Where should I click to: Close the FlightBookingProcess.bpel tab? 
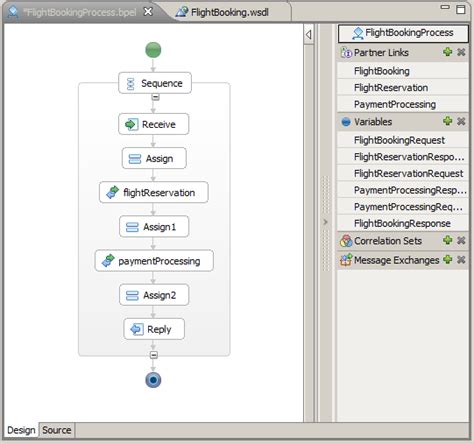(148, 12)
